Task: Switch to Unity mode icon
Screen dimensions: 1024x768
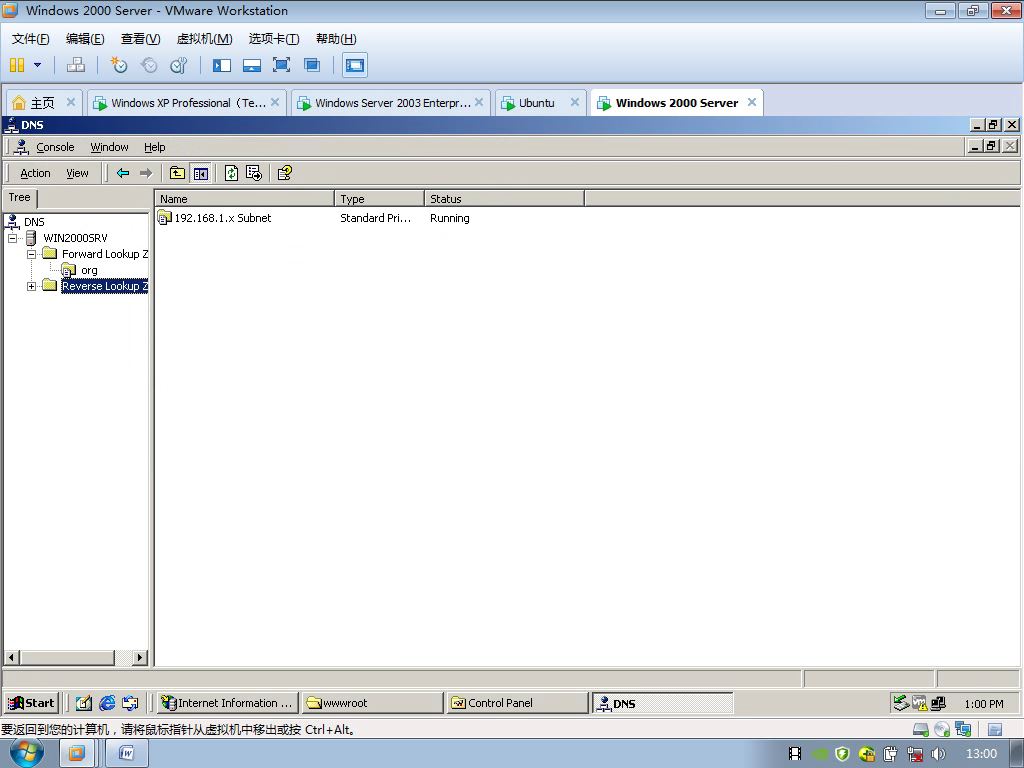Action: 312,65
